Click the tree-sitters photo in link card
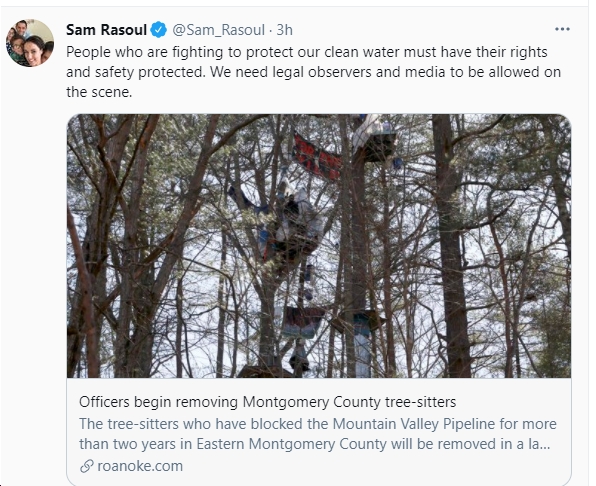596x486 pixels. tap(319, 246)
